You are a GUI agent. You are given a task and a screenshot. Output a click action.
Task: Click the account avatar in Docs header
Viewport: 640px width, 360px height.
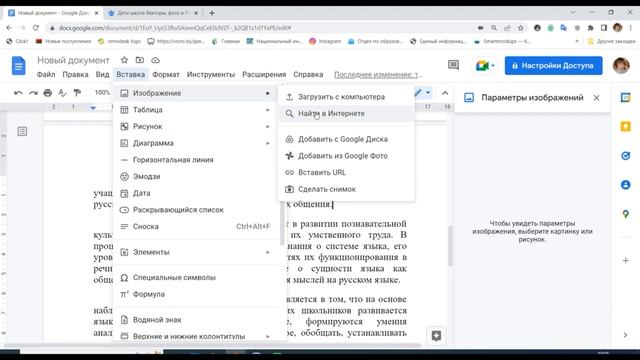(x=621, y=65)
